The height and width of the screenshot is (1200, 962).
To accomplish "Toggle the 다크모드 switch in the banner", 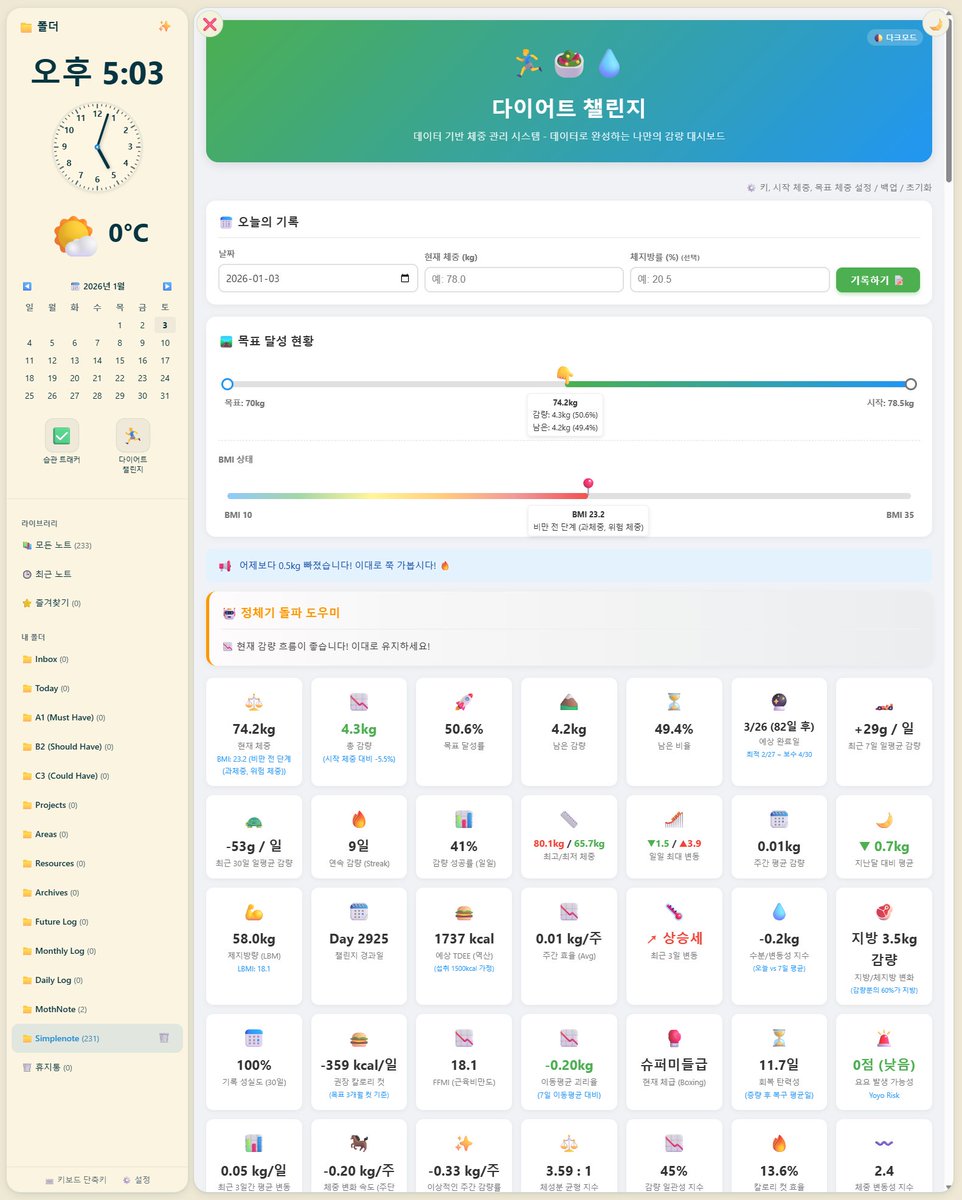I will tap(895, 38).
